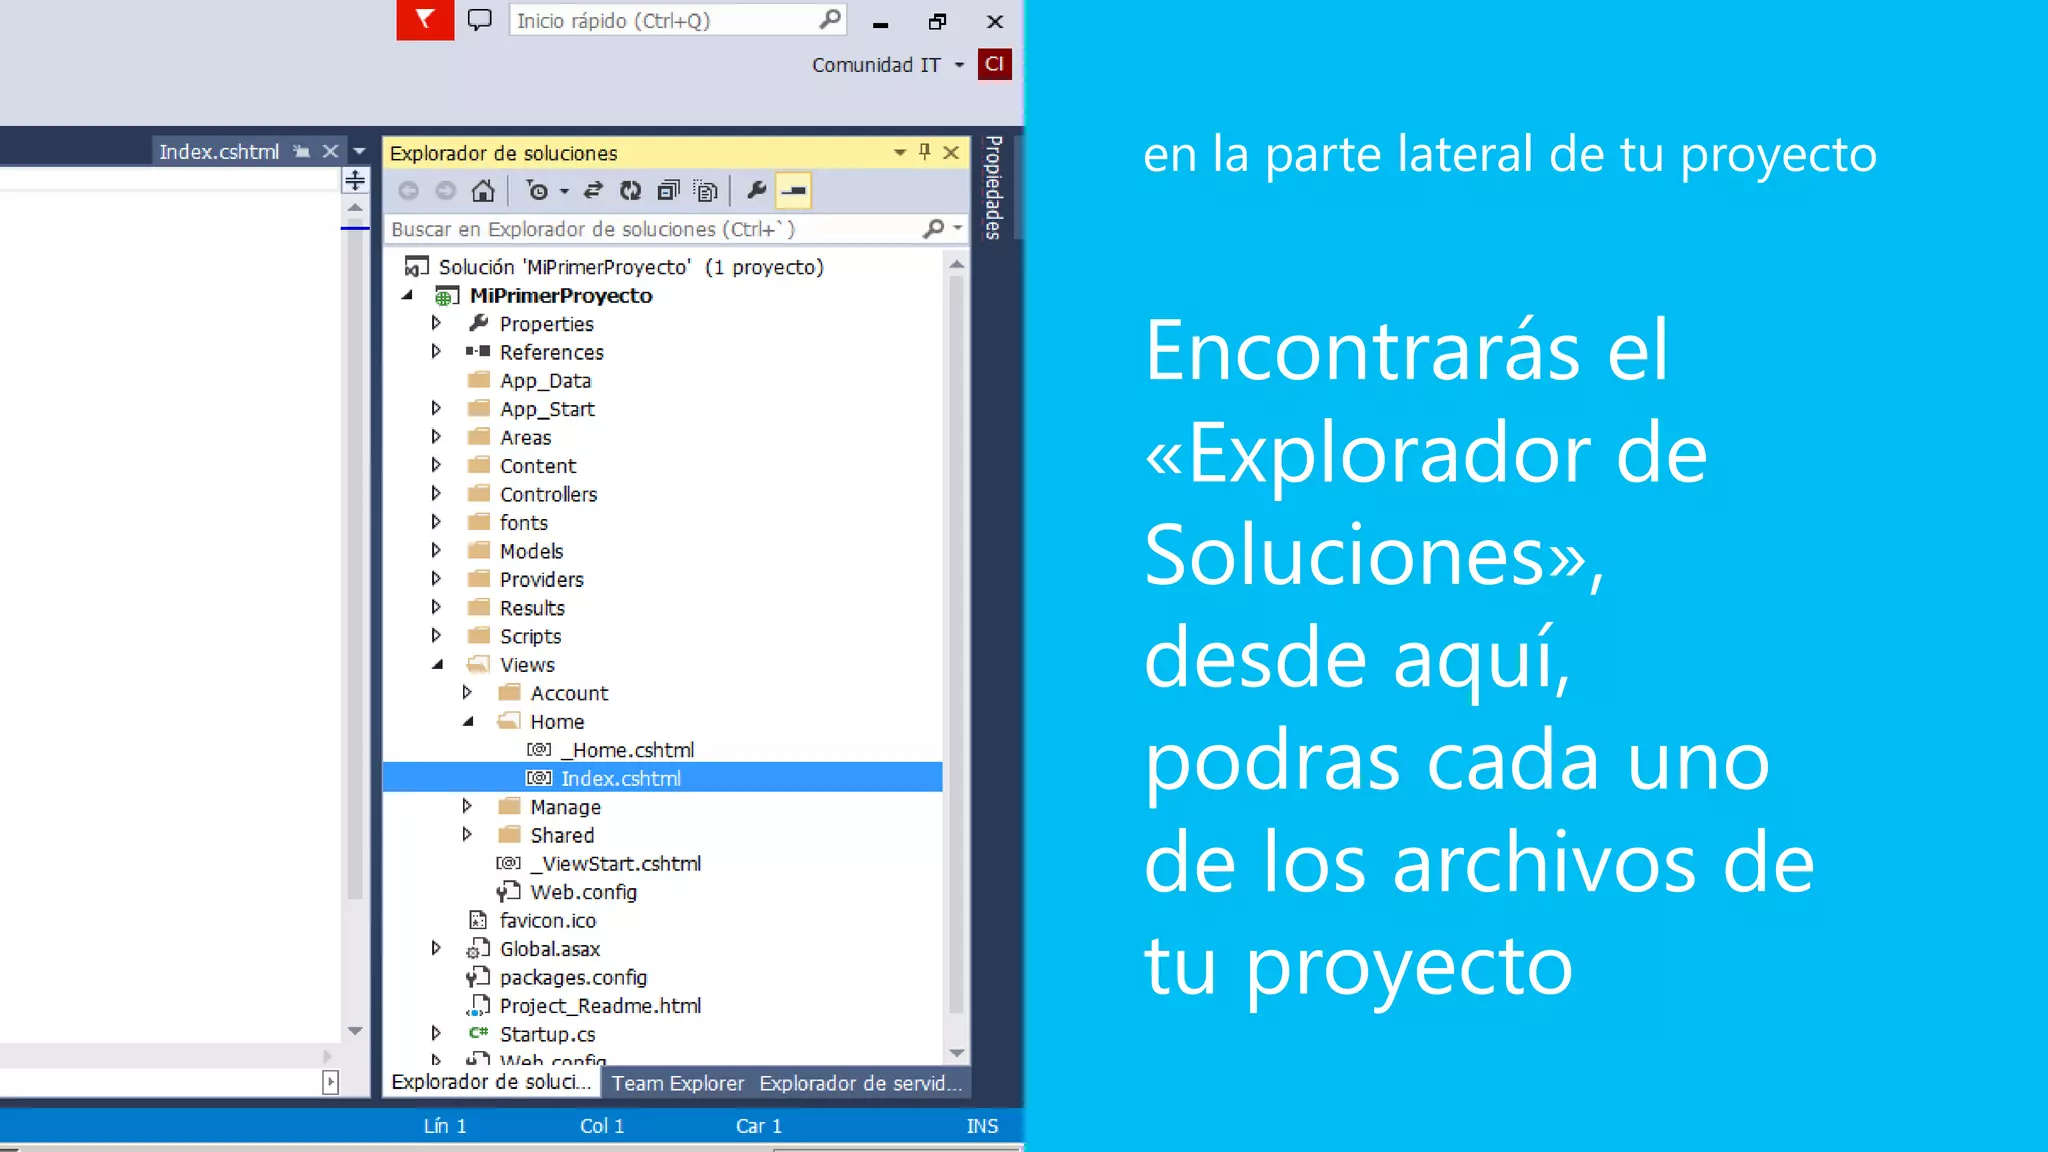Click the Collapse All icon
The height and width of the screenshot is (1152, 2048).
click(668, 190)
